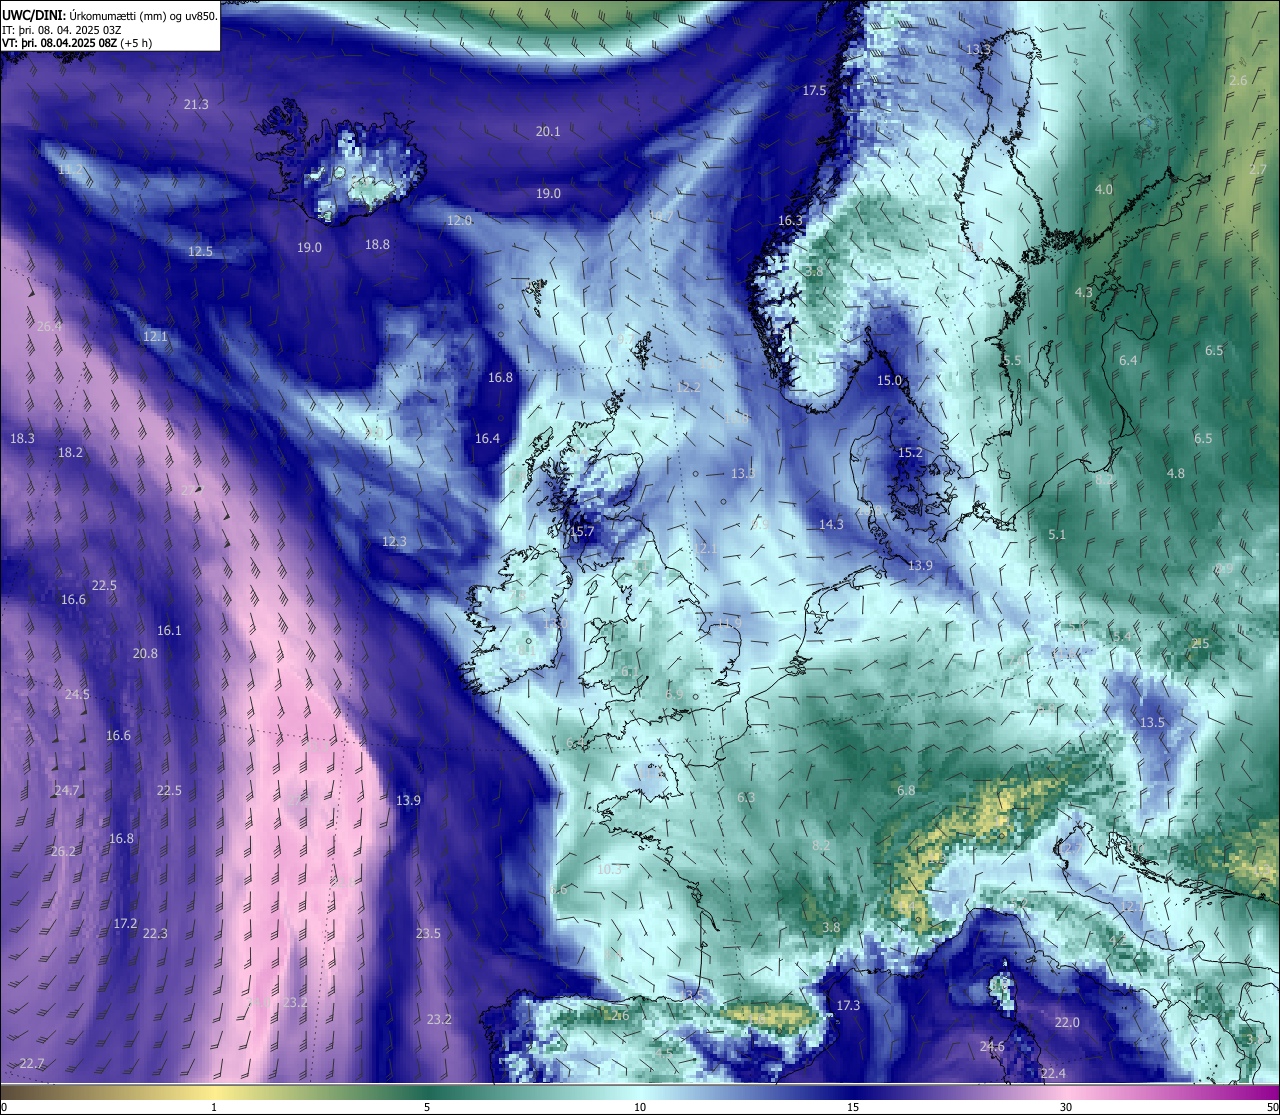The width and height of the screenshot is (1280, 1115).
Task: Click the 22.0 value in the Tyrrhenian Sea
Action: [x=1067, y=1022]
